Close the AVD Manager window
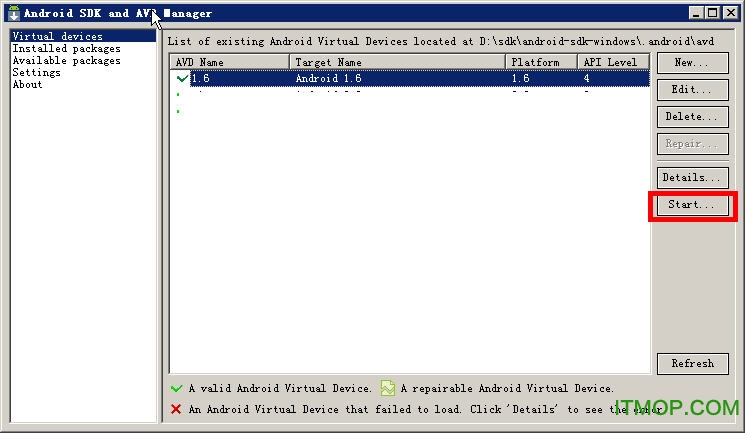The width and height of the screenshot is (745, 433). click(730, 13)
